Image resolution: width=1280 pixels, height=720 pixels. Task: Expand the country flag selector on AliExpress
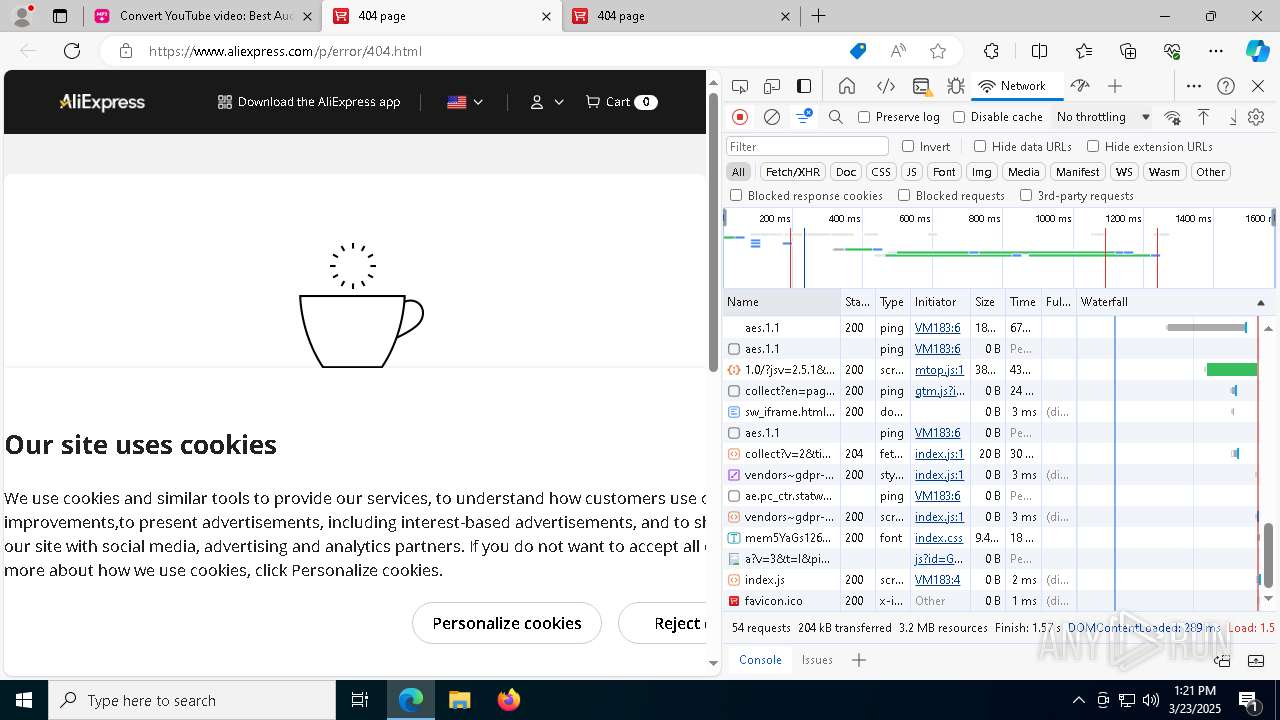point(465,102)
